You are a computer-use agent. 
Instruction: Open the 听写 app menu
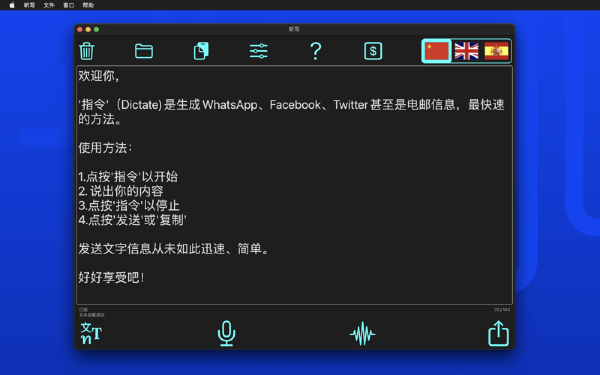coord(29,5)
